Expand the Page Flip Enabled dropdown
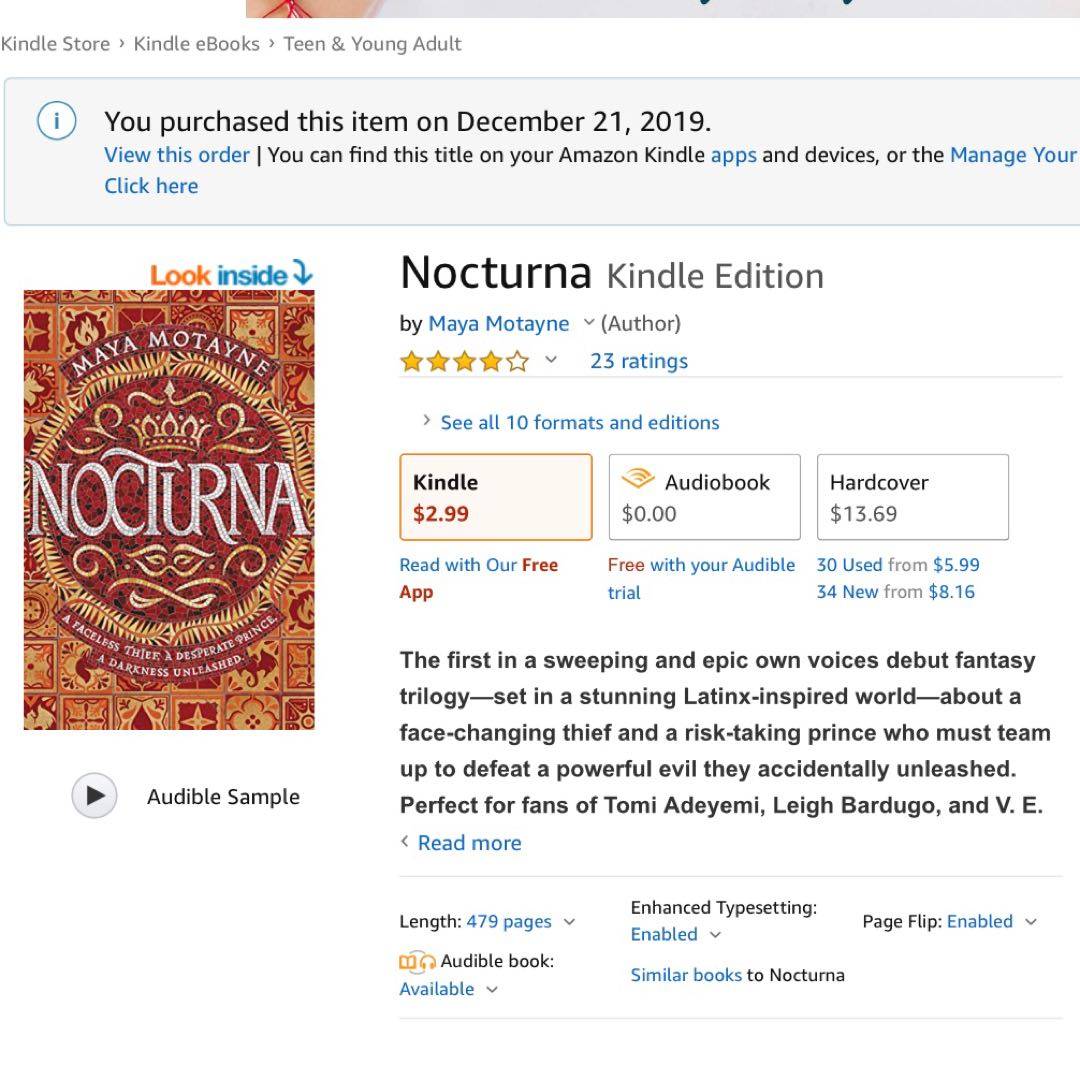This screenshot has width=1080, height=1080. point(1031,922)
